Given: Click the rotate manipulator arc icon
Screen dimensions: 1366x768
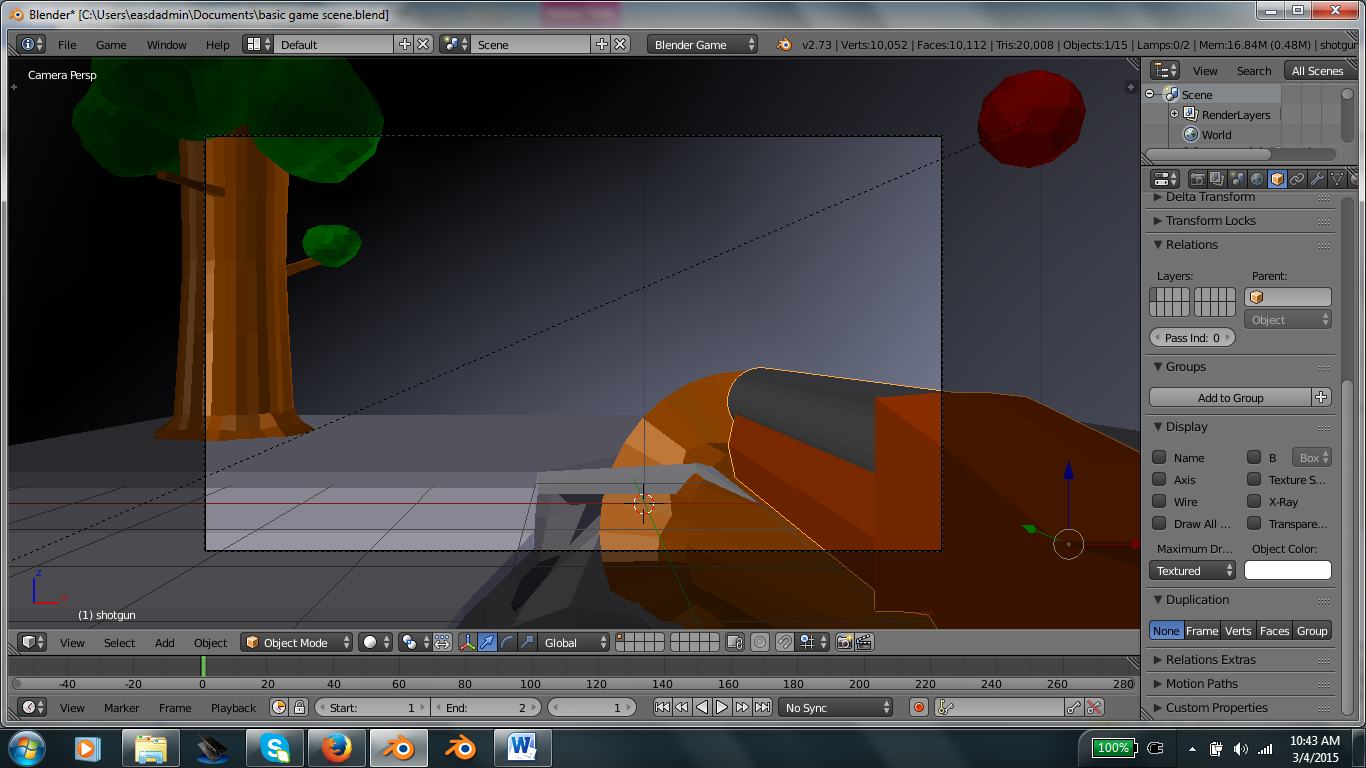Looking at the screenshot, I should (x=507, y=642).
